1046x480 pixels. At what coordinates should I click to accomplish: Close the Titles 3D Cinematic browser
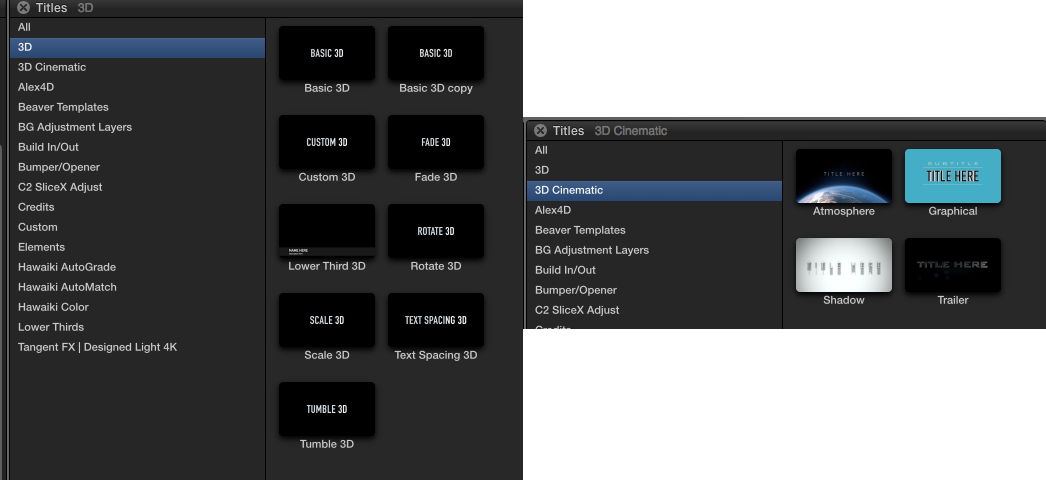(x=540, y=131)
